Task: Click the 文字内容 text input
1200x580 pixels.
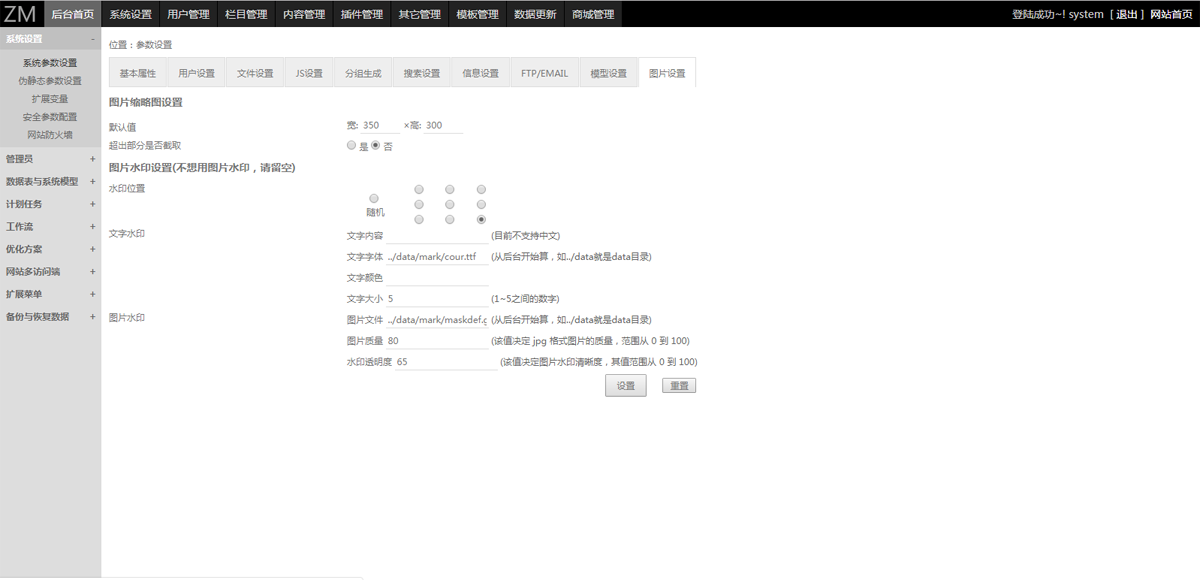Action: (437, 236)
